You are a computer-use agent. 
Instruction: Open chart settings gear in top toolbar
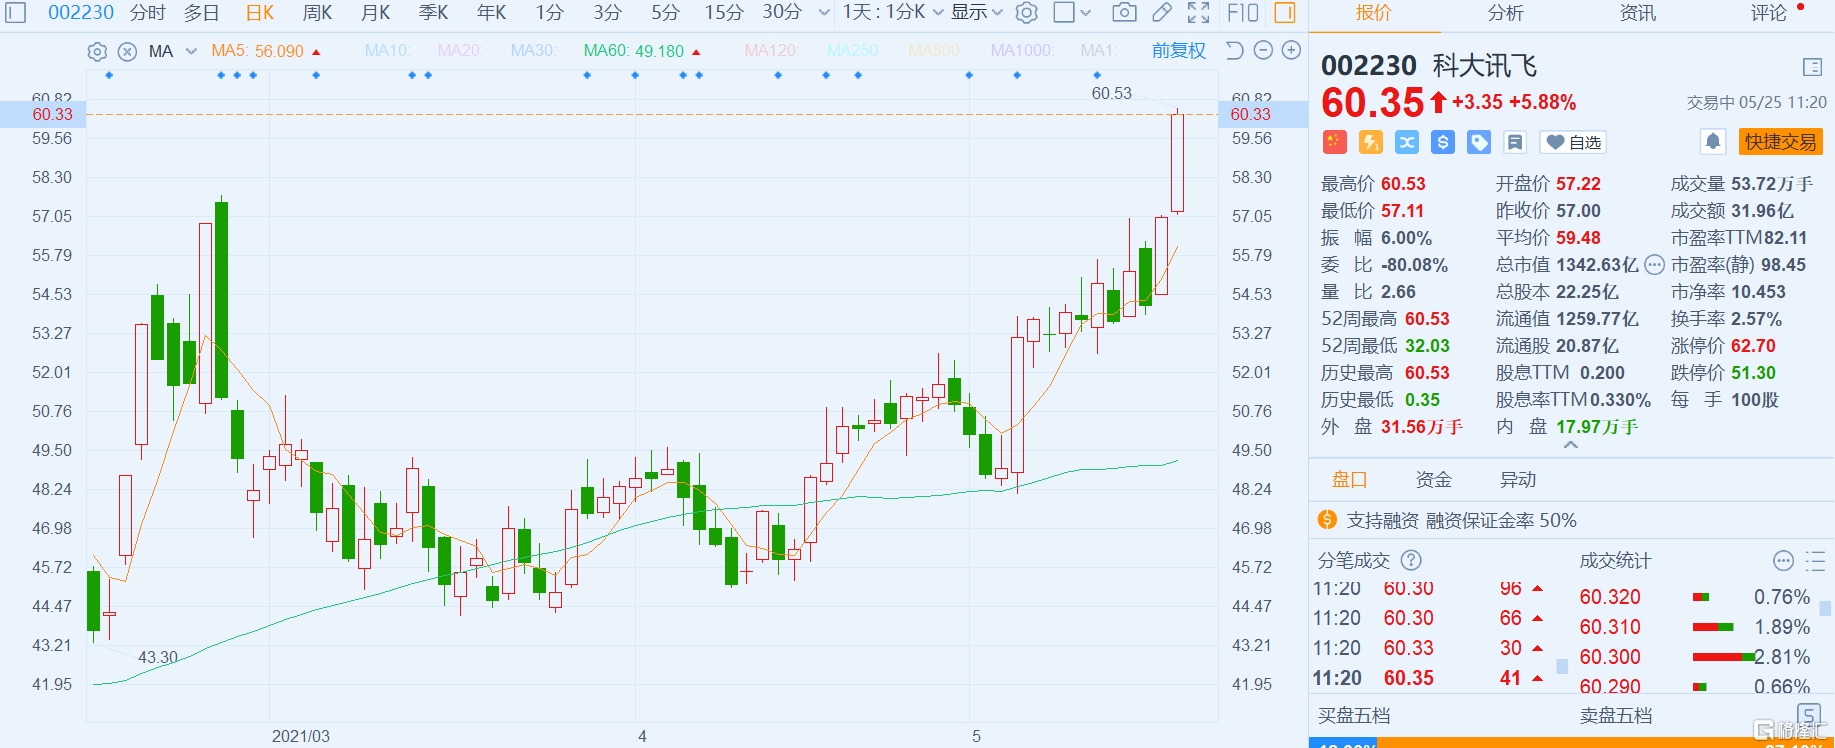click(1026, 13)
